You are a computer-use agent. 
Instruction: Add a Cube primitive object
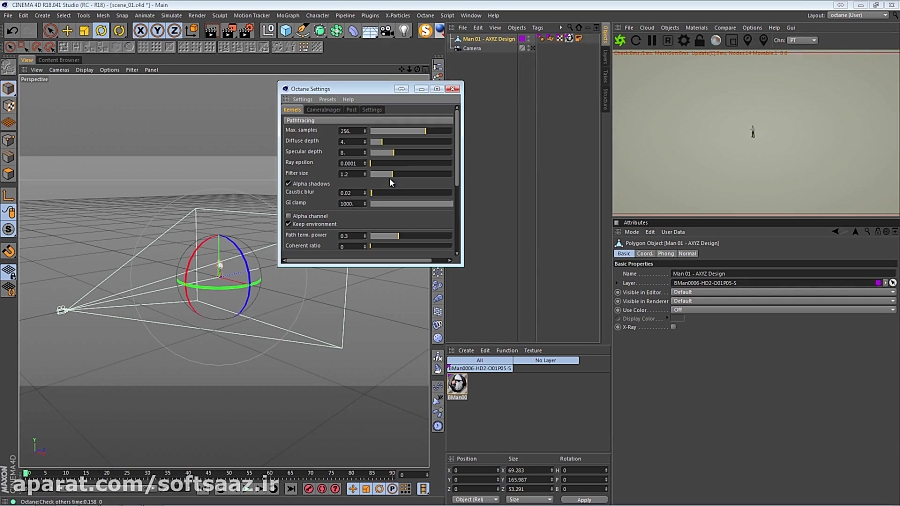coord(286,30)
